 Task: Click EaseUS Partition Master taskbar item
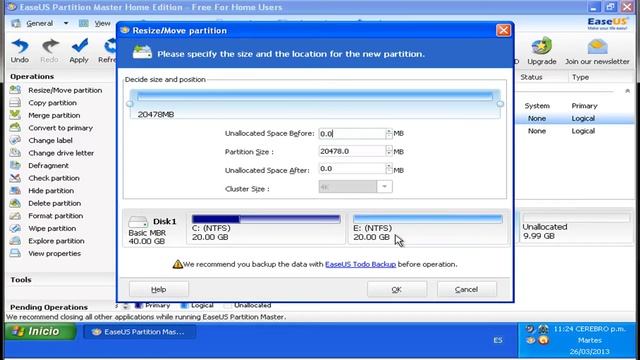click(x=140, y=332)
